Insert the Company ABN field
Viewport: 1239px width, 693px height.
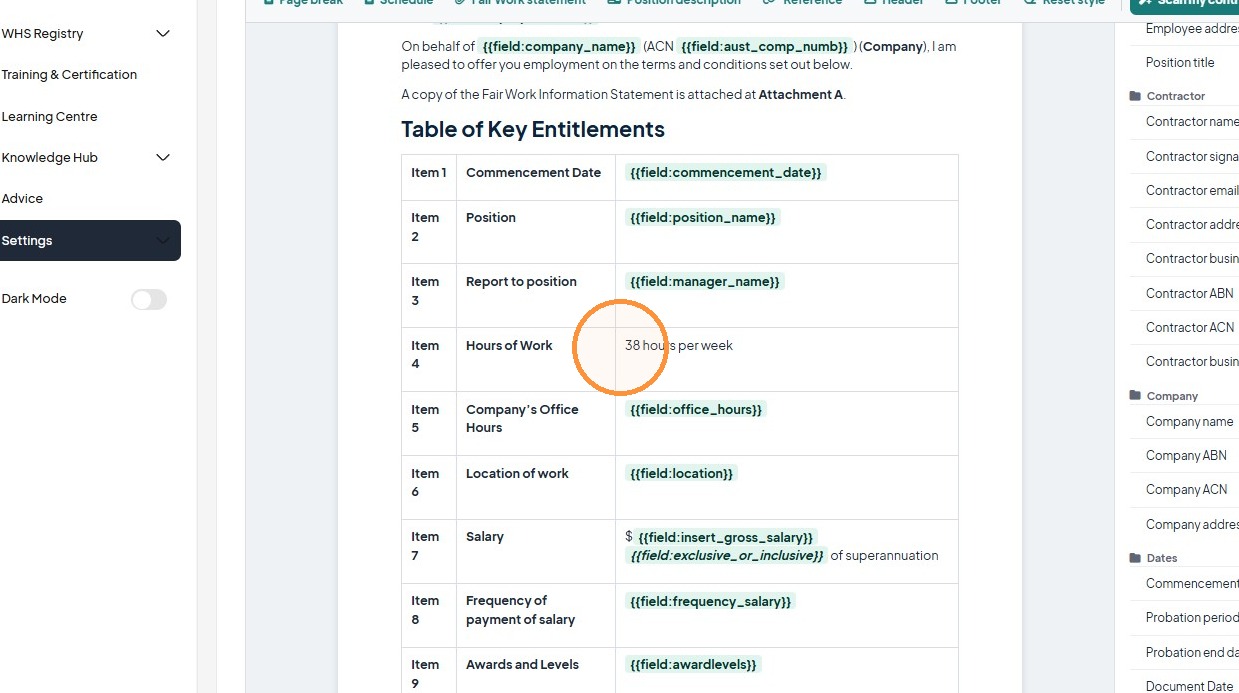pyautogui.click(x=1186, y=455)
